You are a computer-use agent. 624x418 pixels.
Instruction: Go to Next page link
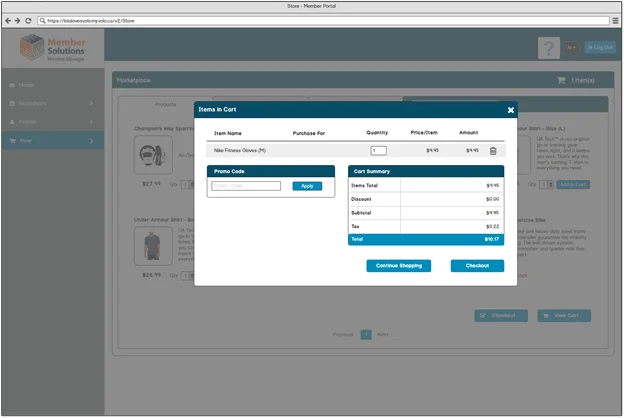pyautogui.click(x=383, y=335)
